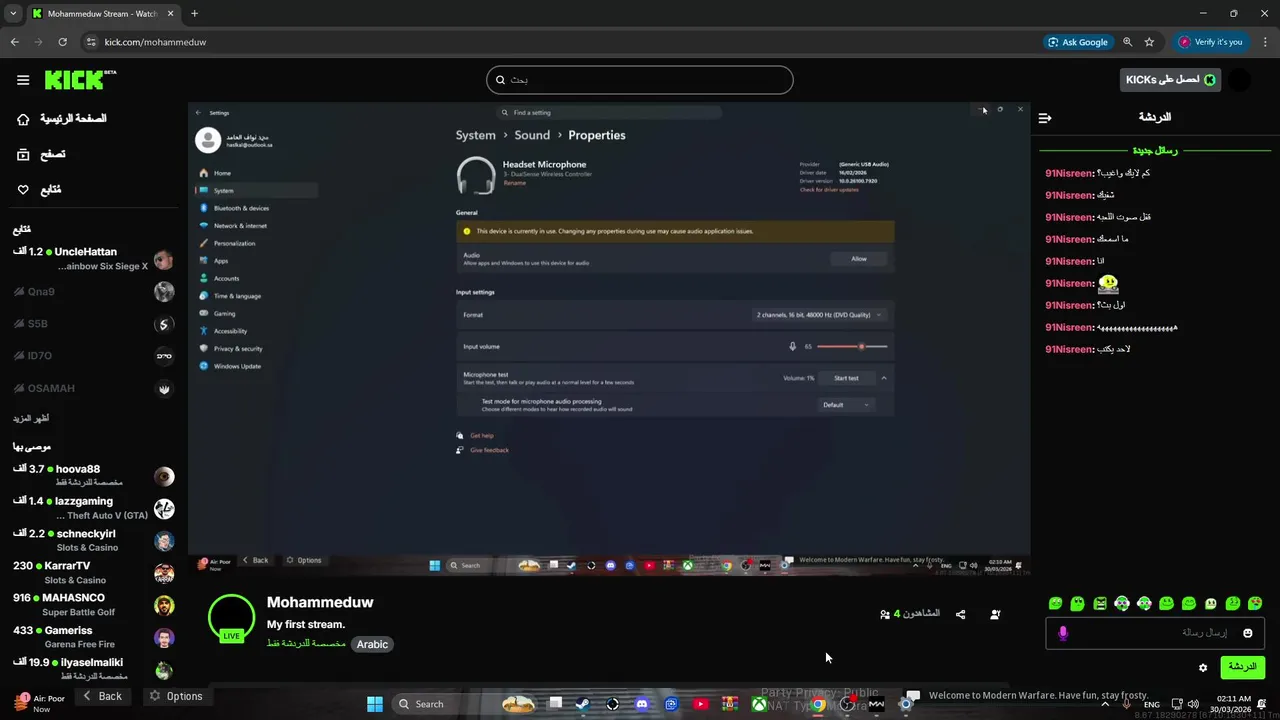Open MAHASNCO recommended channel

click(x=94, y=605)
